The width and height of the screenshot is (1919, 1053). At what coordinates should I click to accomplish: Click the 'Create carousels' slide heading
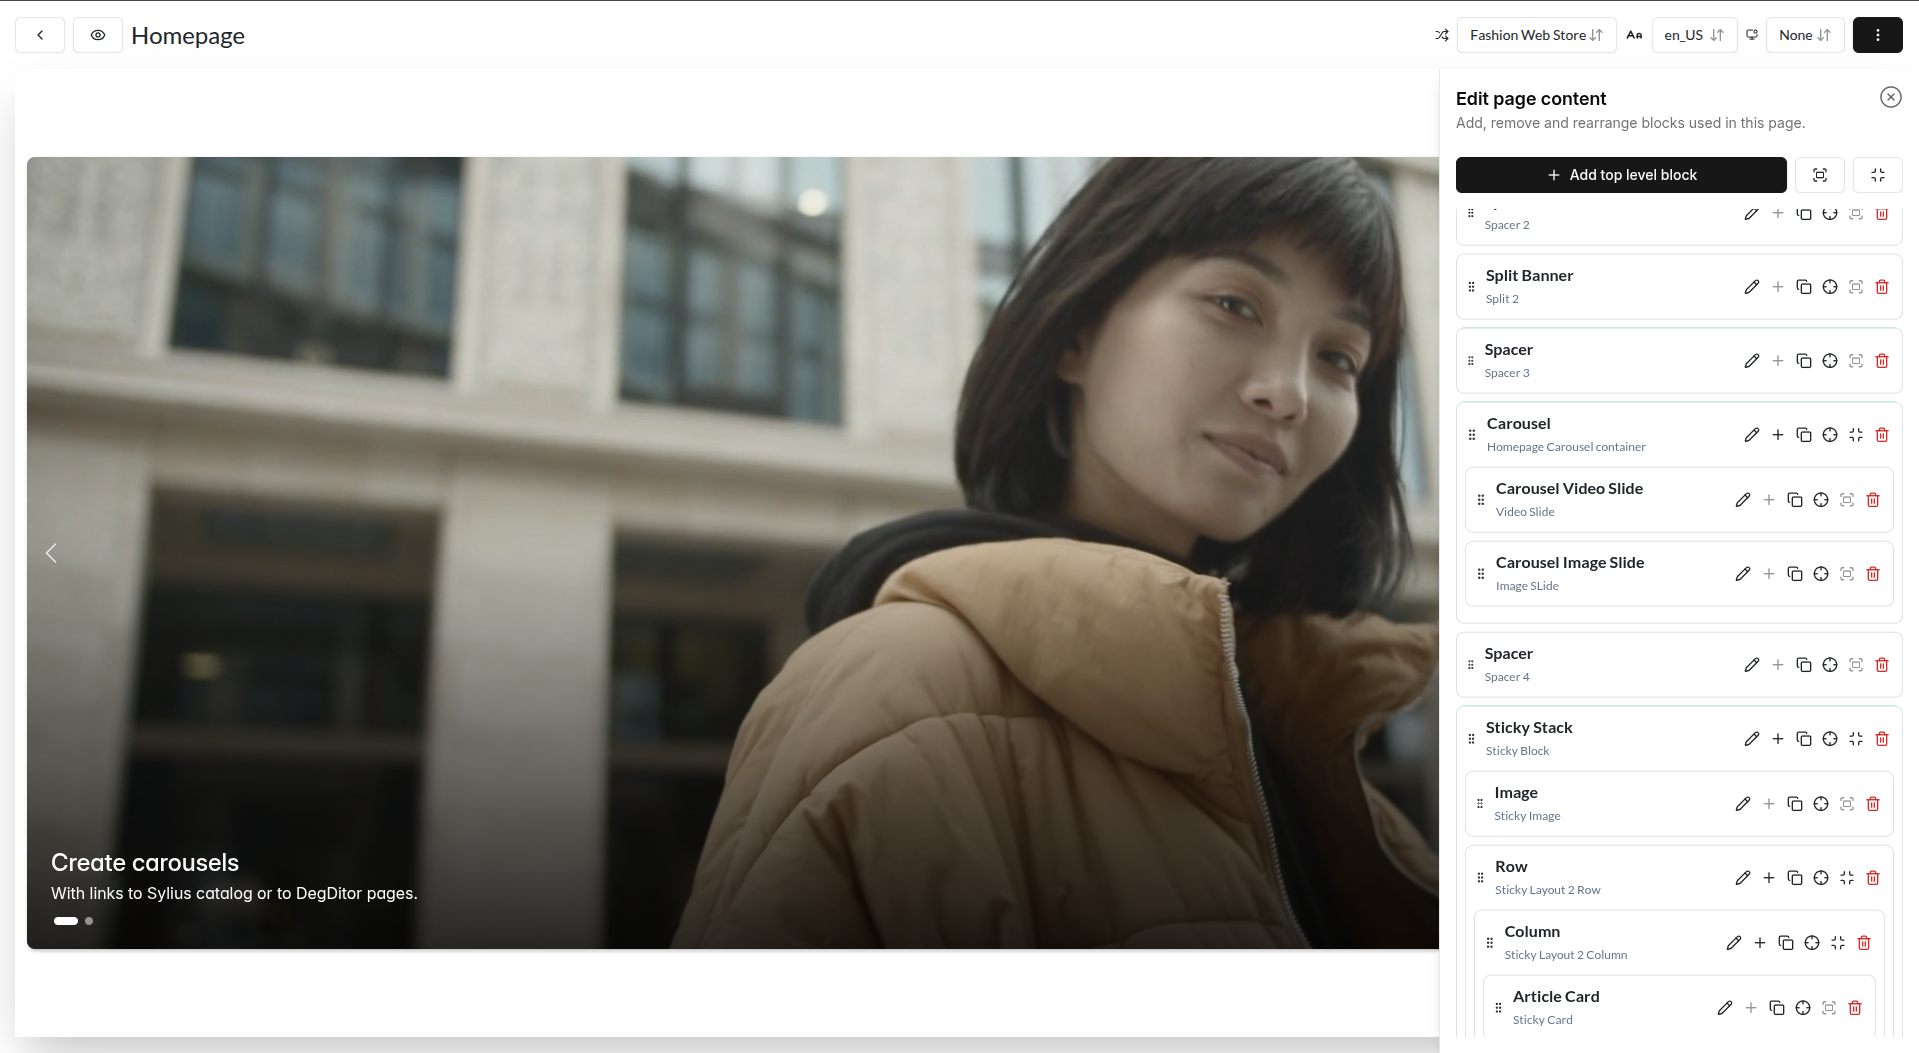click(x=145, y=863)
